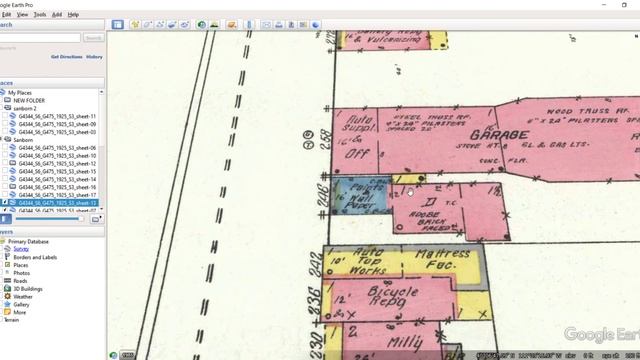Select the Sanborn folder row
This screenshot has height=360, width=640.
click(23, 140)
